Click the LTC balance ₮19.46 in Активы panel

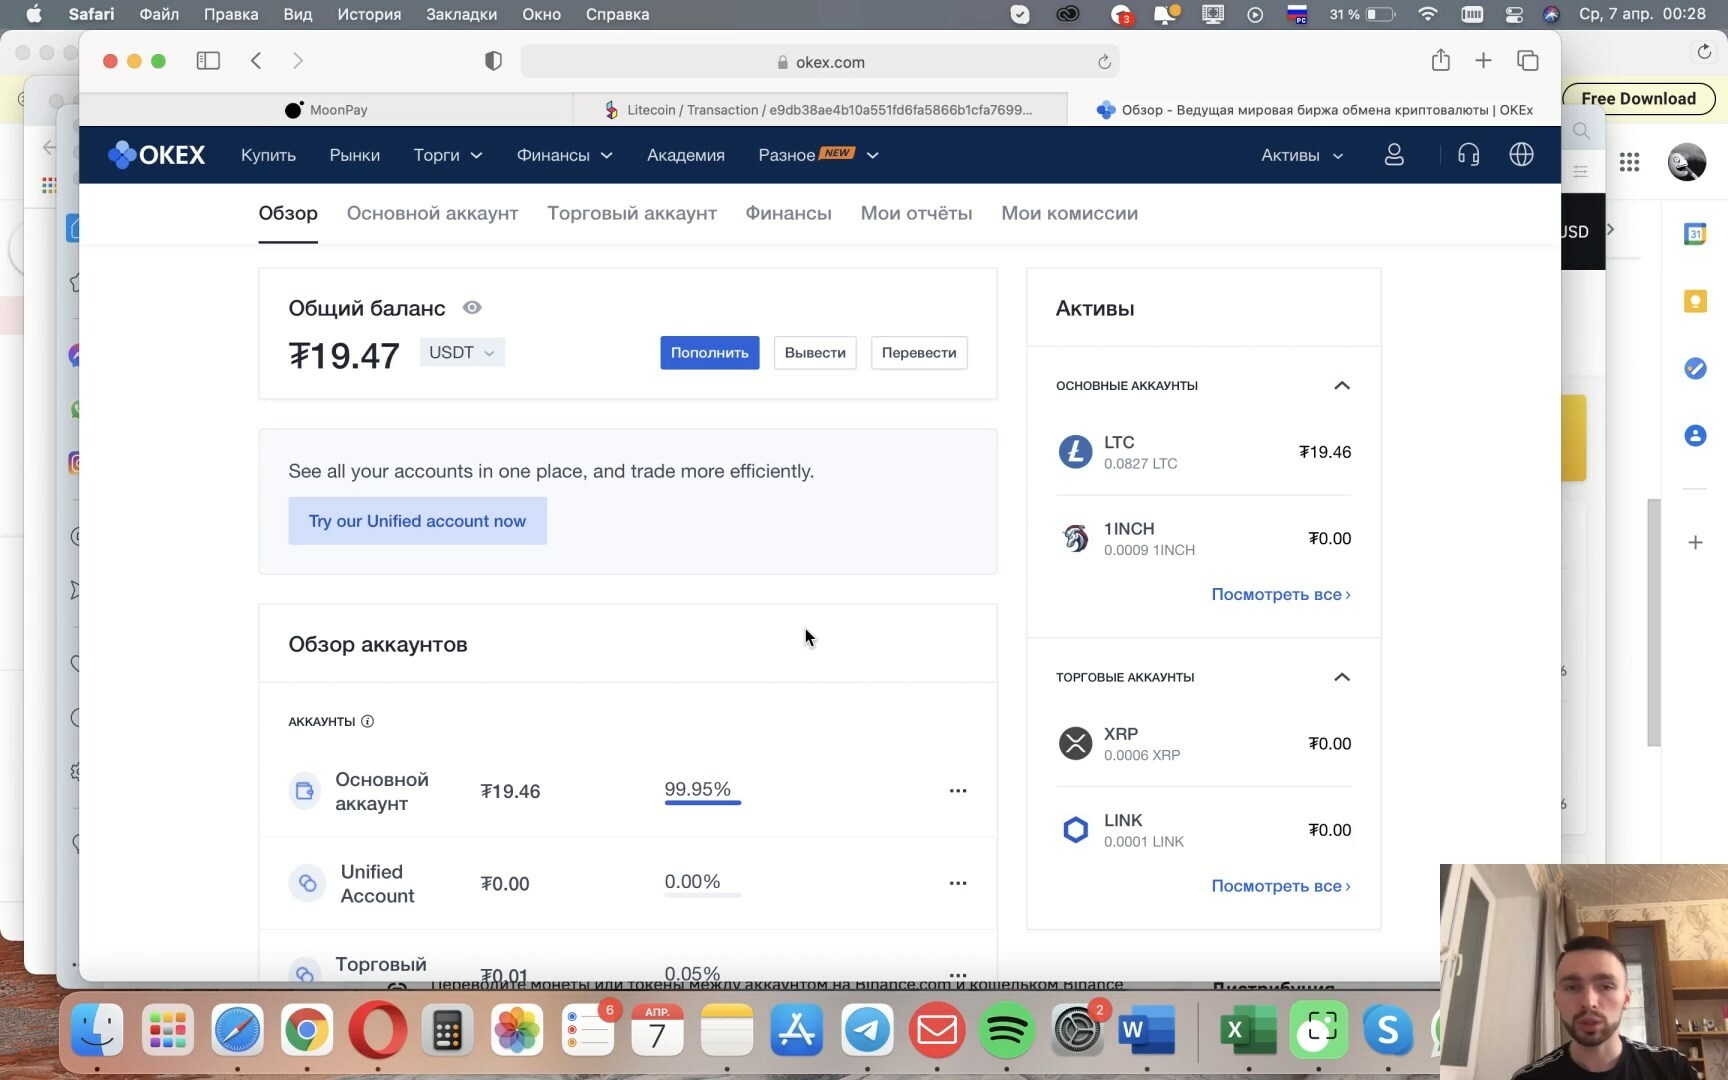pyautogui.click(x=1324, y=452)
